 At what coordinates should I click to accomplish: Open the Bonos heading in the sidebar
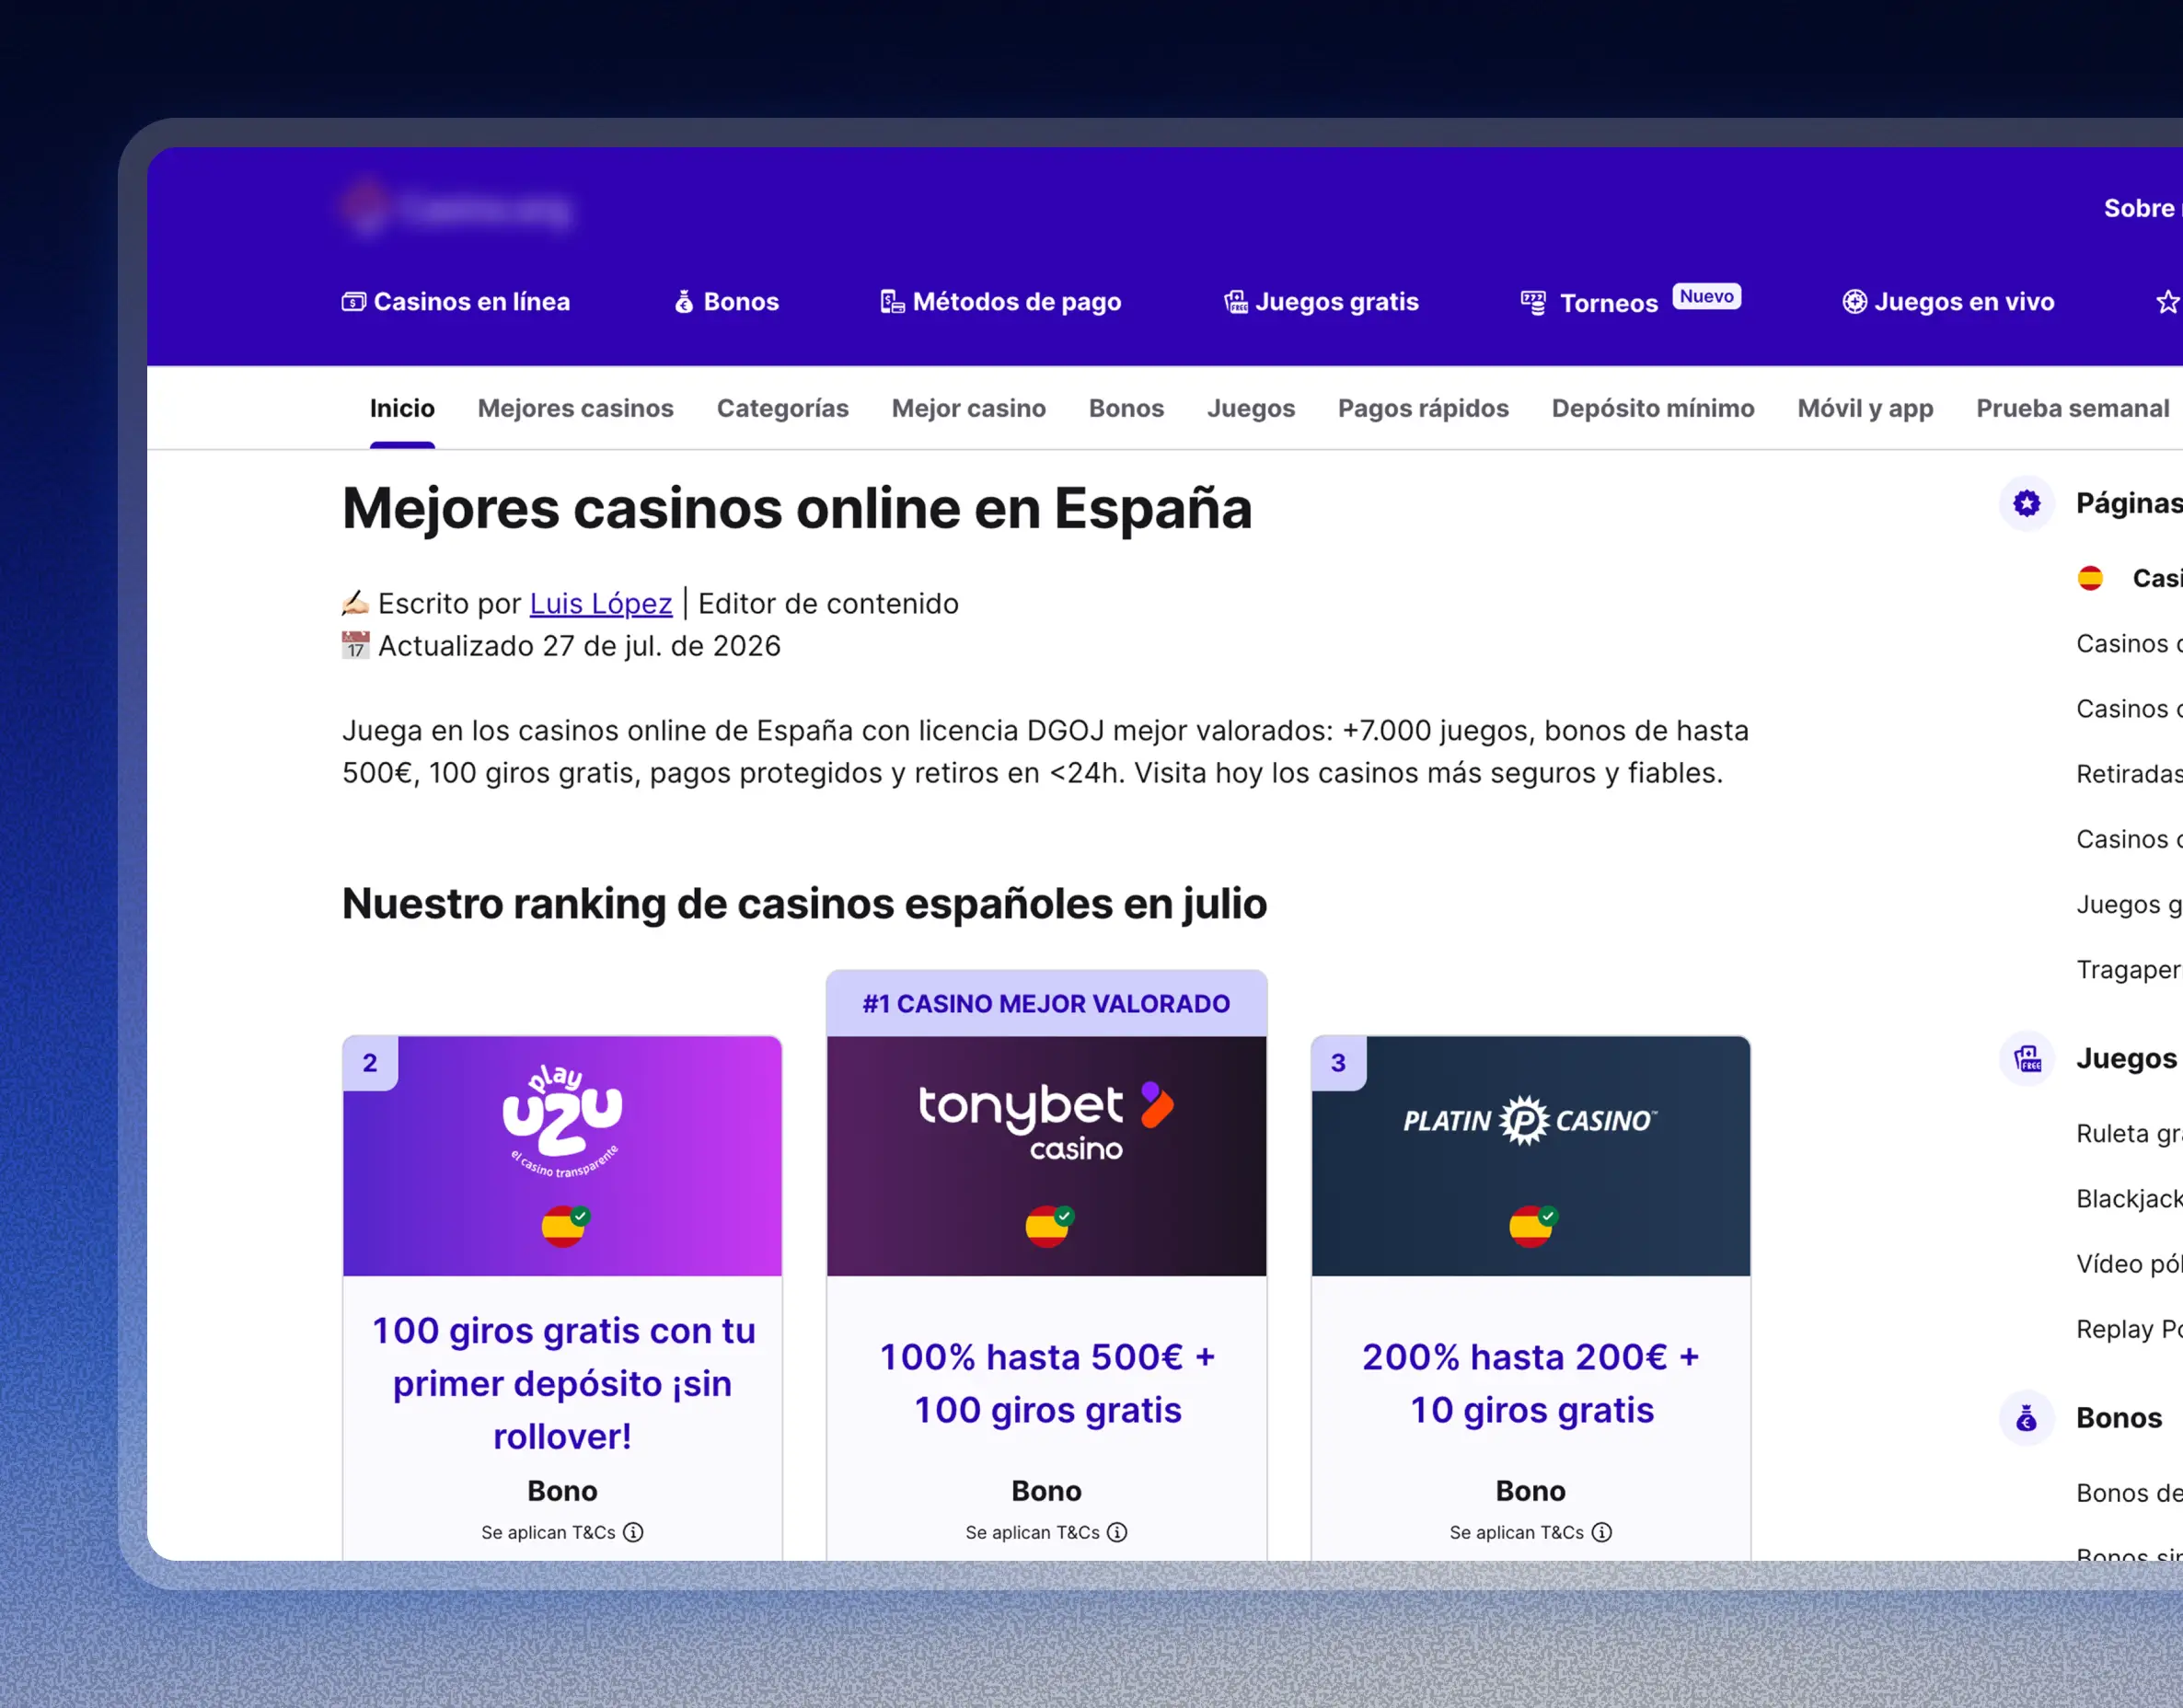click(2119, 1418)
